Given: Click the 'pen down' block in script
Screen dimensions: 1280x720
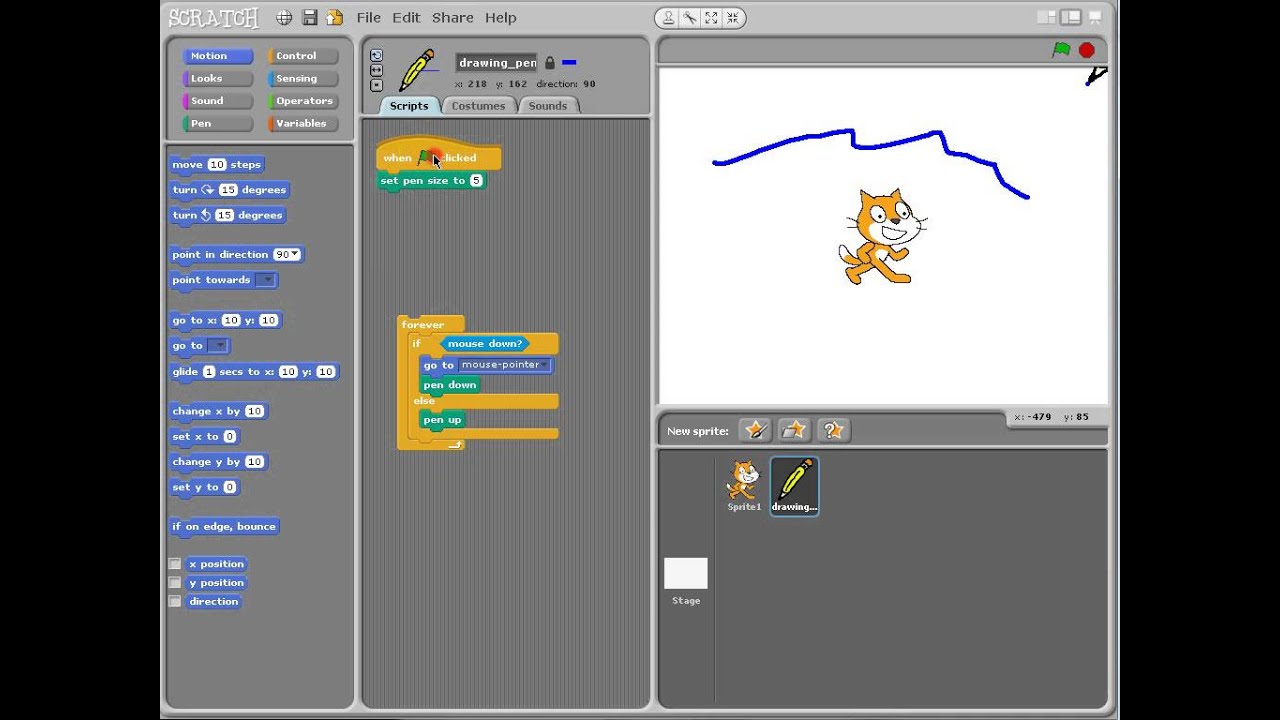Looking at the screenshot, I should [x=450, y=385].
